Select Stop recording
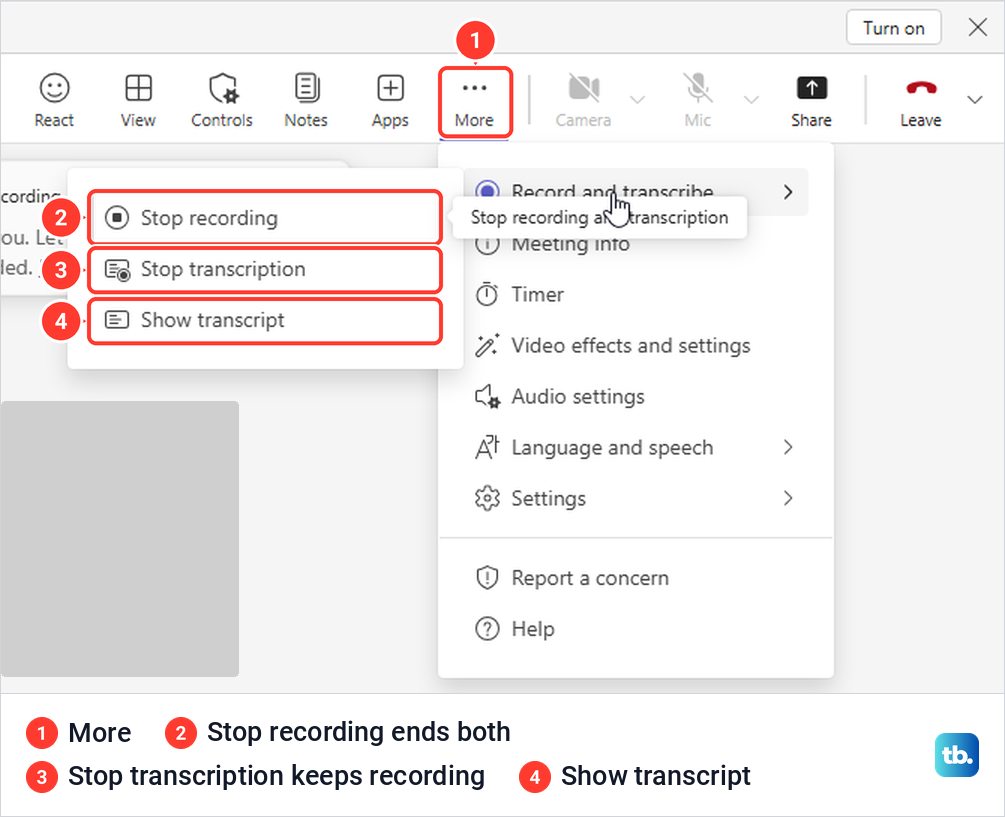Viewport: 1005px width, 817px height. [265, 218]
